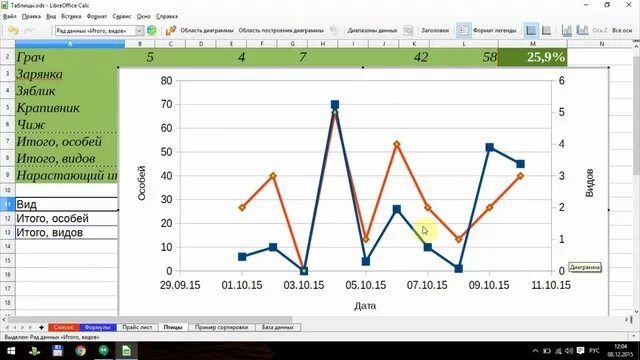Switch to the 'Список' sheet tab
This screenshot has height=360, width=640.
coord(64,327)
